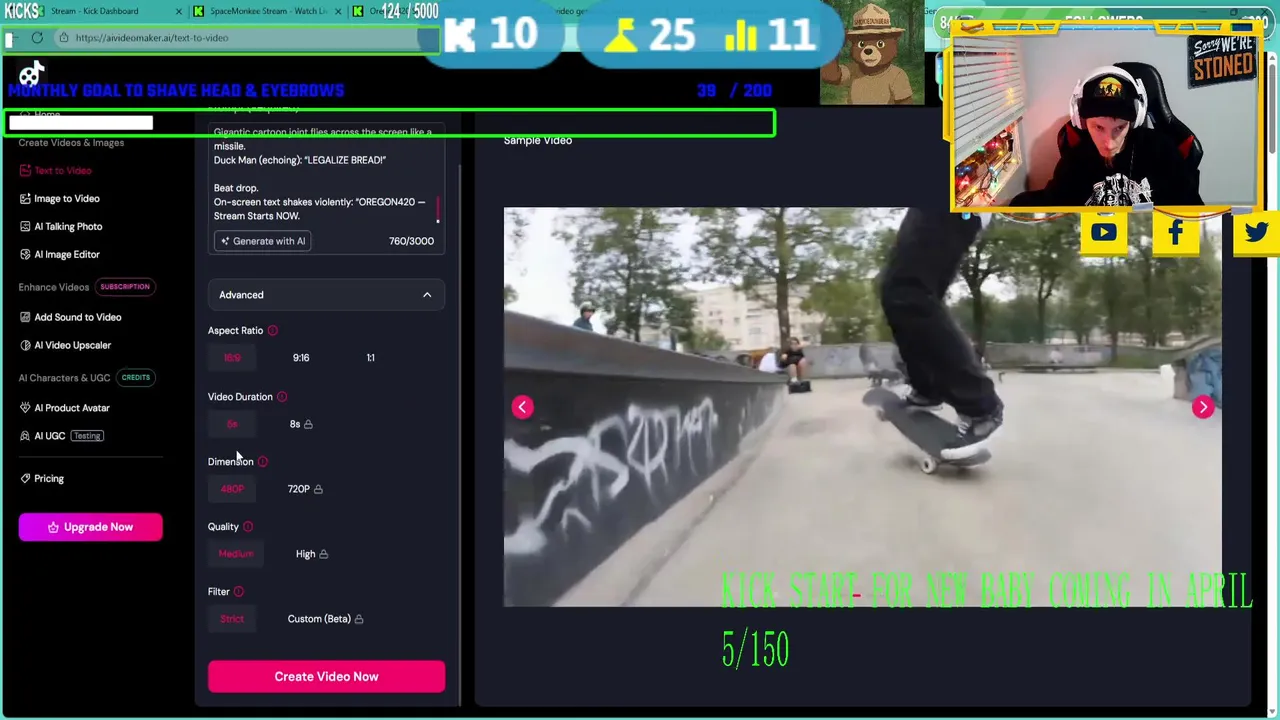Choose the locked High quality option
The image size is (1280, 720).
pos(312,554)
